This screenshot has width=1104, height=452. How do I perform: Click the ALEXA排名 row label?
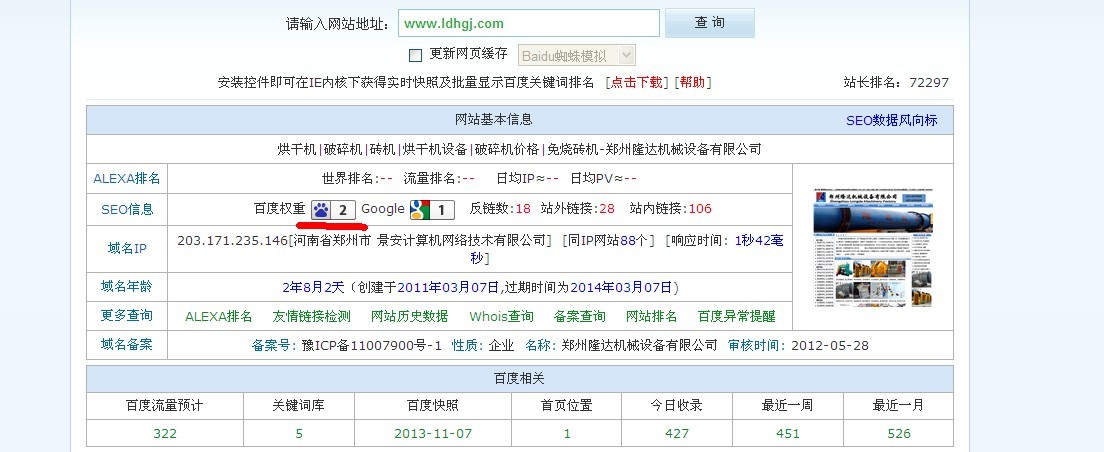click(127, 179)
